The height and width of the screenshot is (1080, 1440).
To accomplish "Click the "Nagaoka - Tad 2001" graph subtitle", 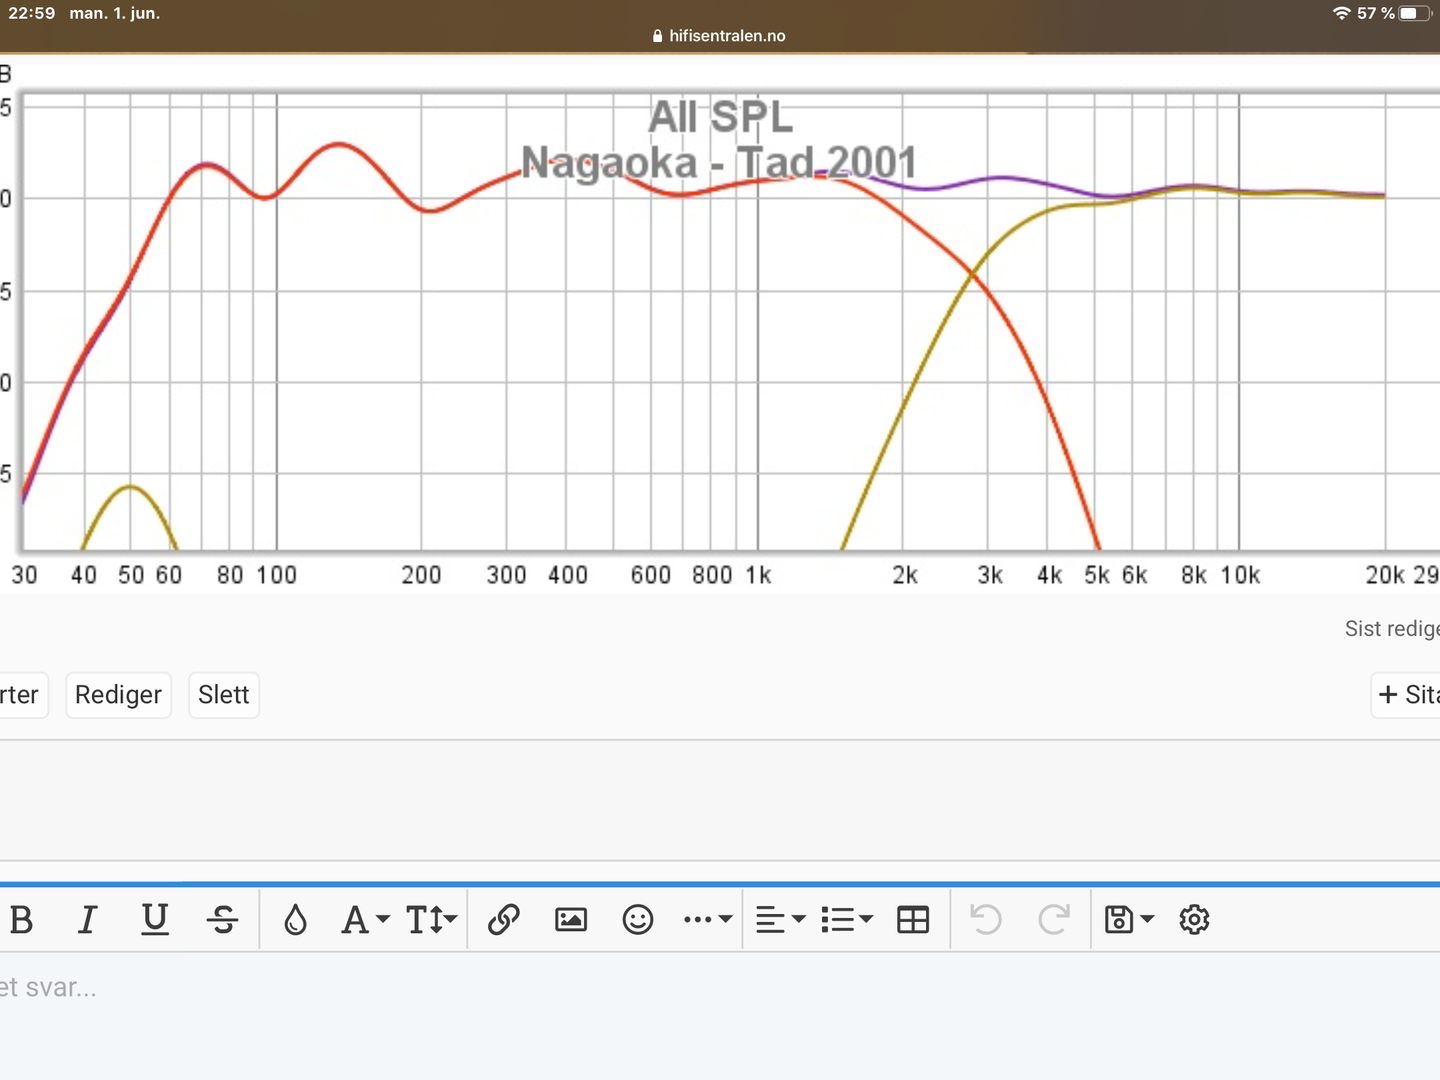I will point(719,162).
